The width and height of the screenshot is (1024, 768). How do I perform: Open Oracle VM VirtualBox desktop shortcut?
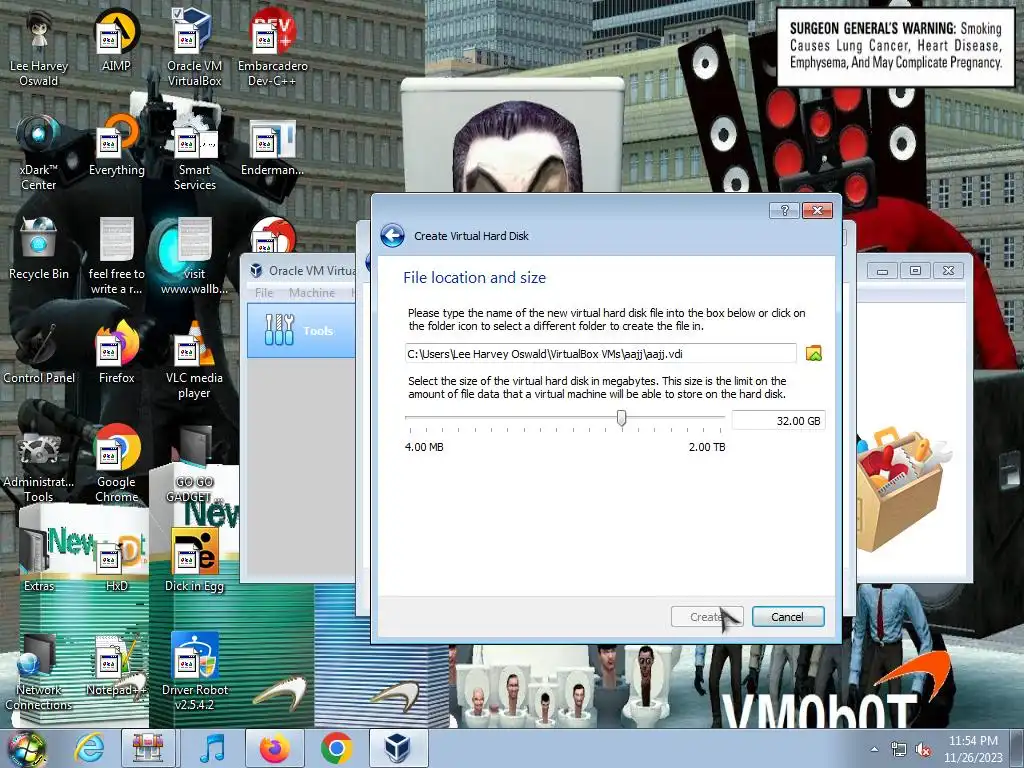(x=195, y=48)
